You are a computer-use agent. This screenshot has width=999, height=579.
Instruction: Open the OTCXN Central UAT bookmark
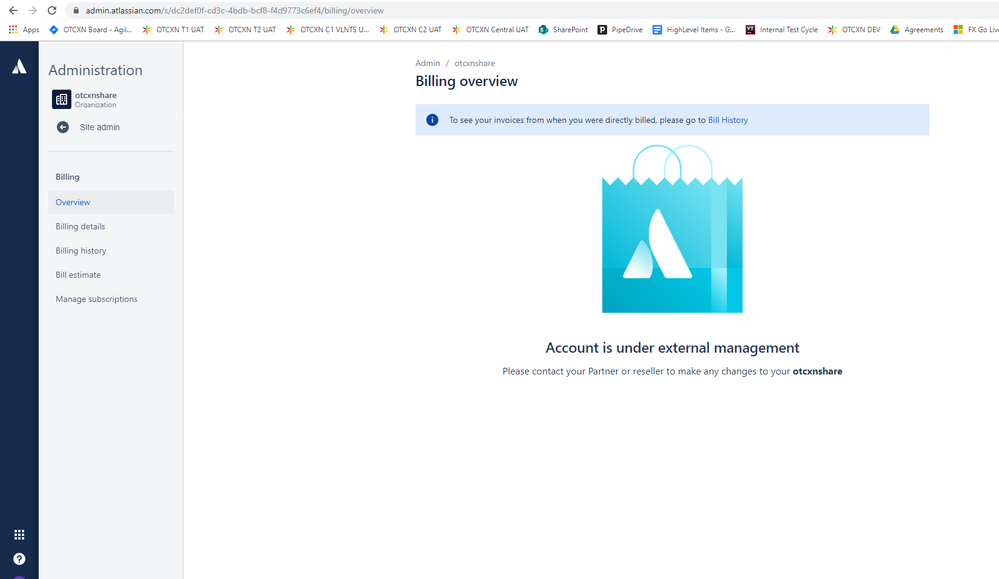tap(490, 29)
